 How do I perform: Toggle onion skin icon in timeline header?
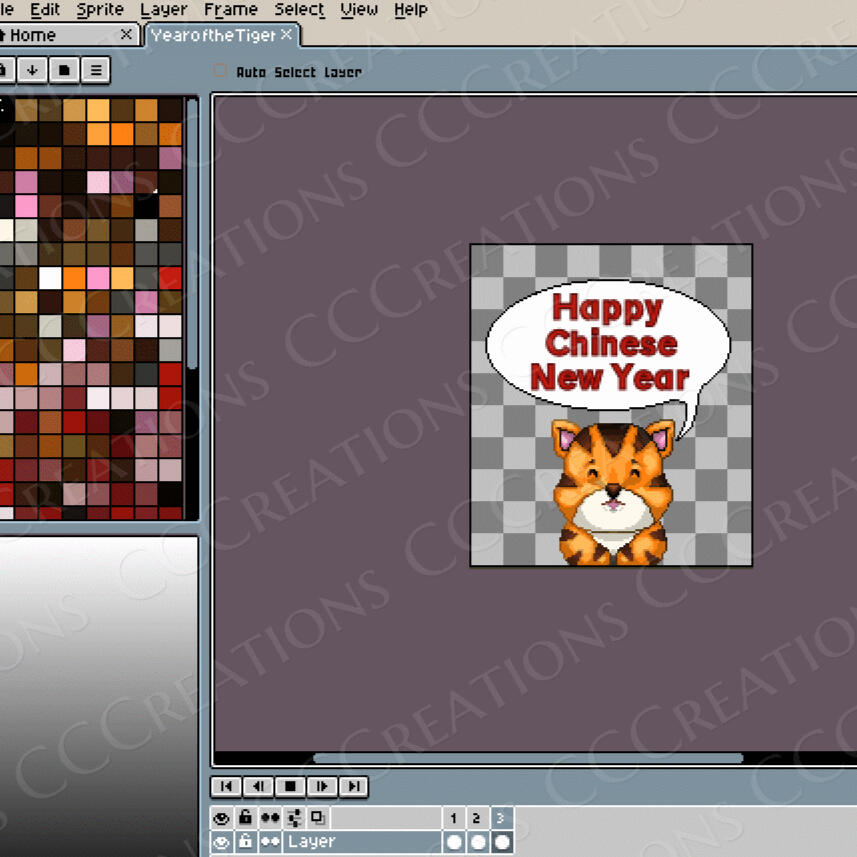[317, 818]
